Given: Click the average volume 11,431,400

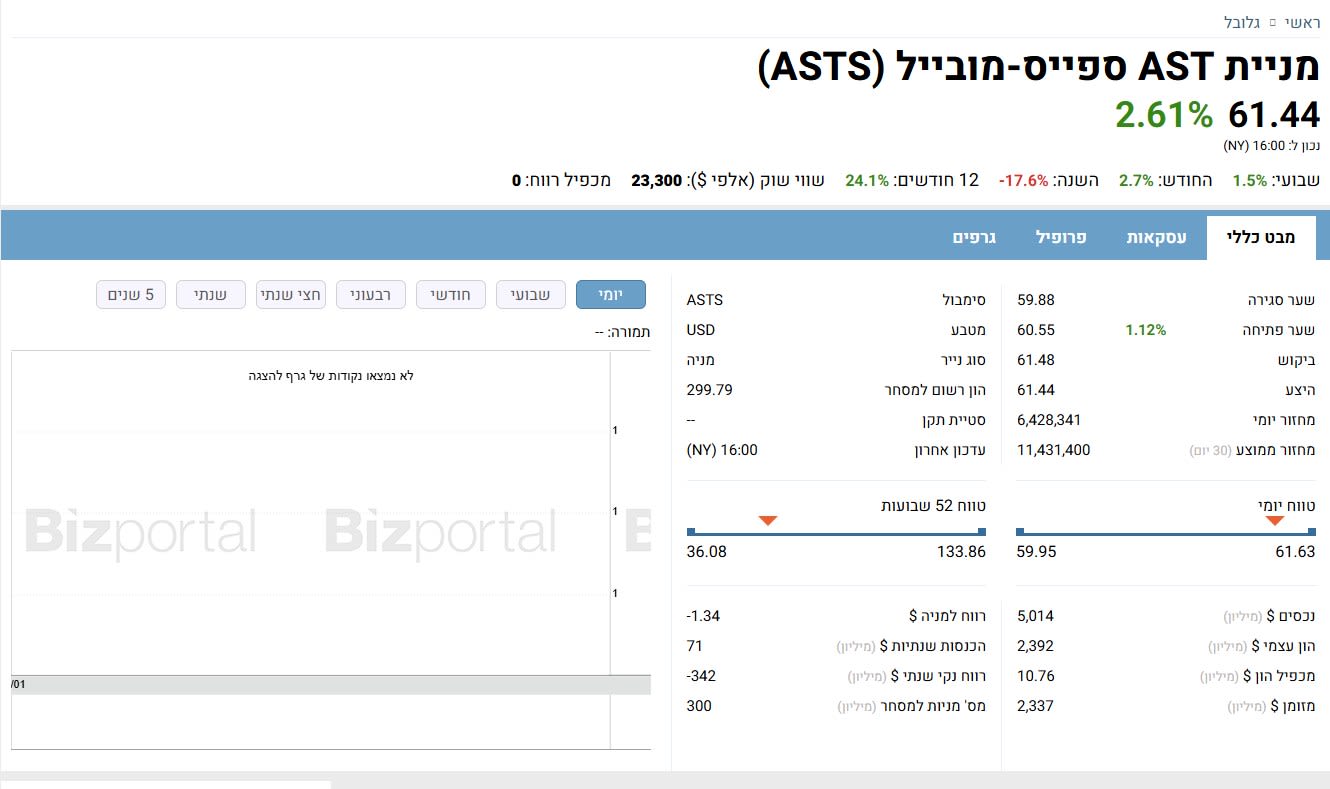Looking at the screenshot, I should [1054, 450].
